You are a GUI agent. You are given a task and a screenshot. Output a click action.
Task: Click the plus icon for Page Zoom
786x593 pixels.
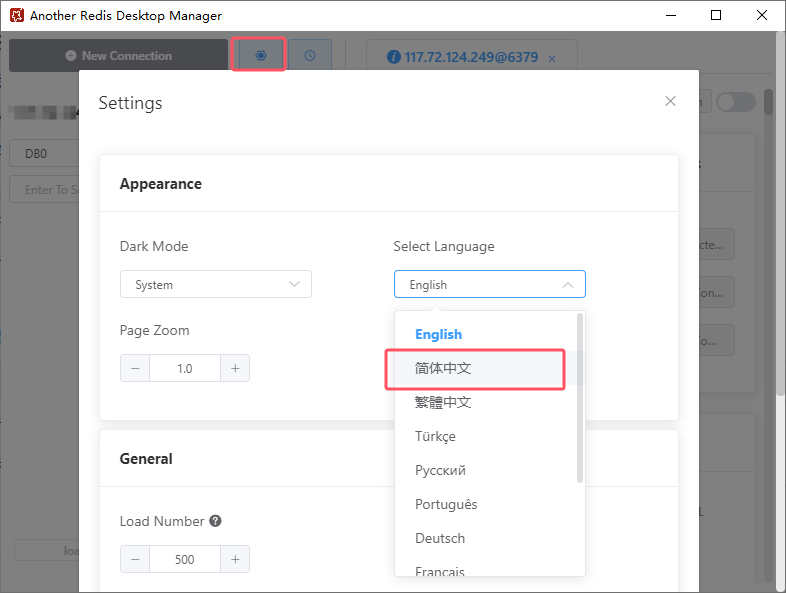[235, 368]
